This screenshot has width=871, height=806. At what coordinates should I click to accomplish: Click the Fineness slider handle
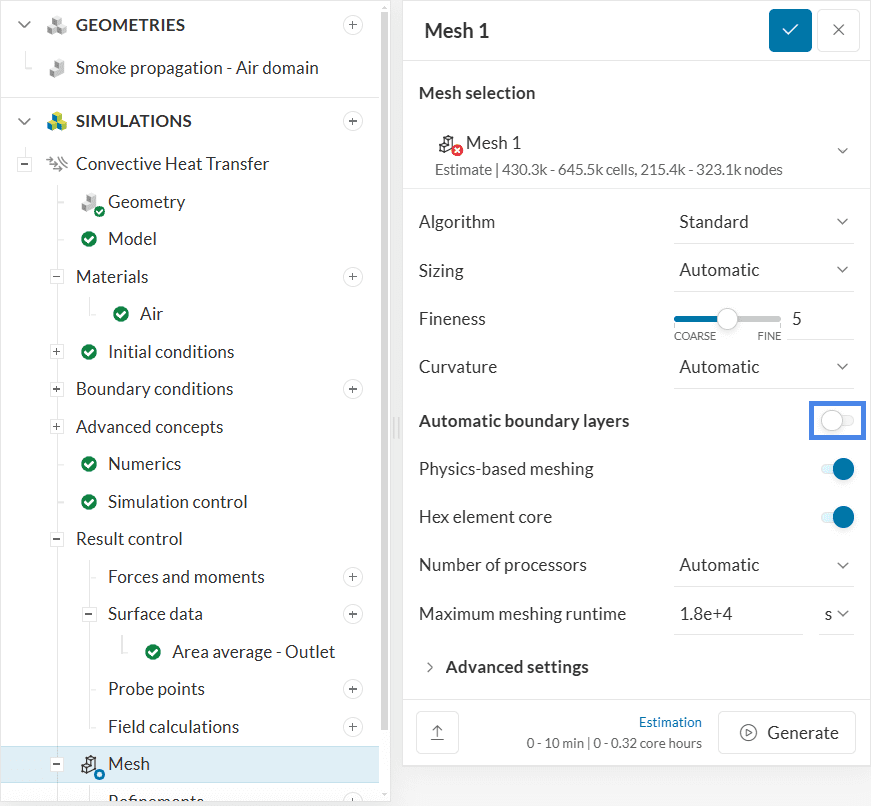[728, 319]
